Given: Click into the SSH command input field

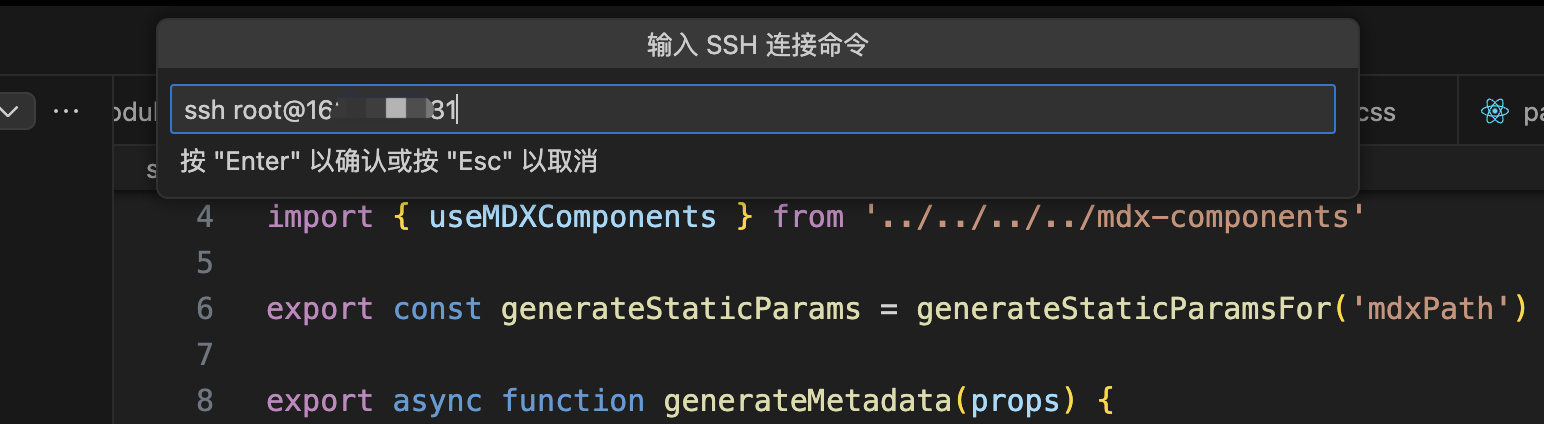Looking at the screenshot, I should (752, 109).
